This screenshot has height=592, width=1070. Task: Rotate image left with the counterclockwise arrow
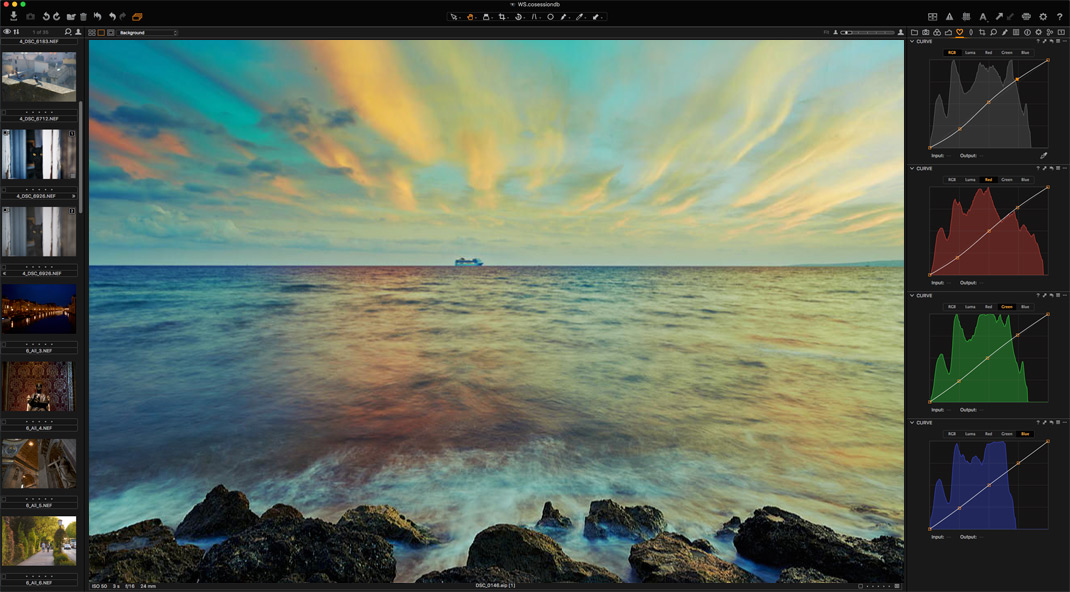click(x=46, y=16)
